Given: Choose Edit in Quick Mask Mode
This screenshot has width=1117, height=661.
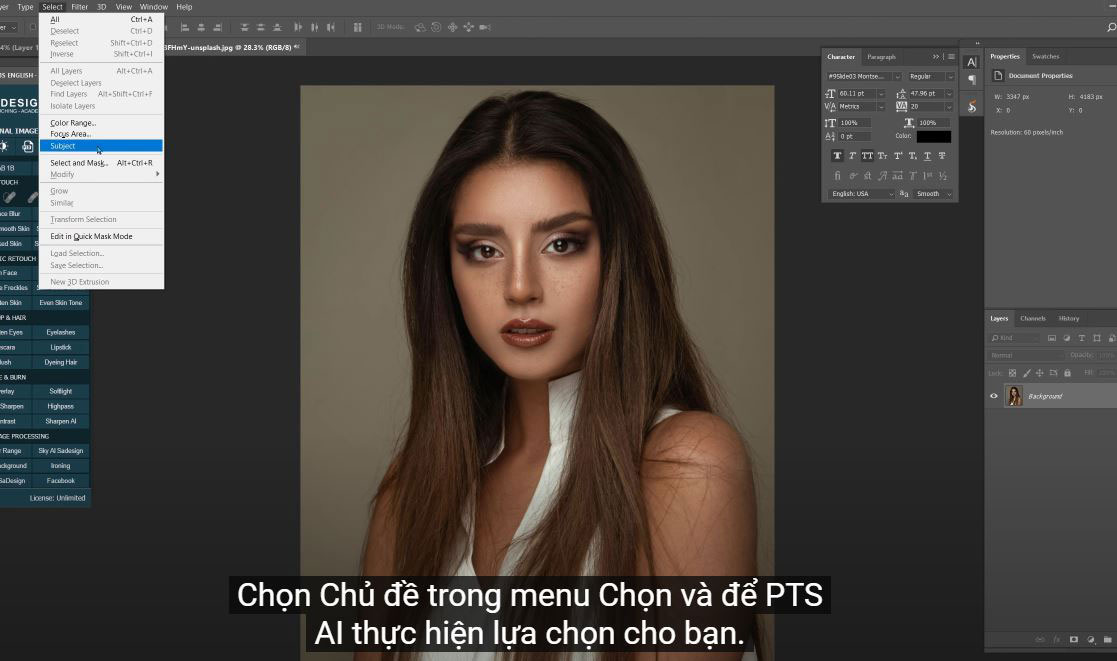Looking at the screenshot, I should pos(101,236).
